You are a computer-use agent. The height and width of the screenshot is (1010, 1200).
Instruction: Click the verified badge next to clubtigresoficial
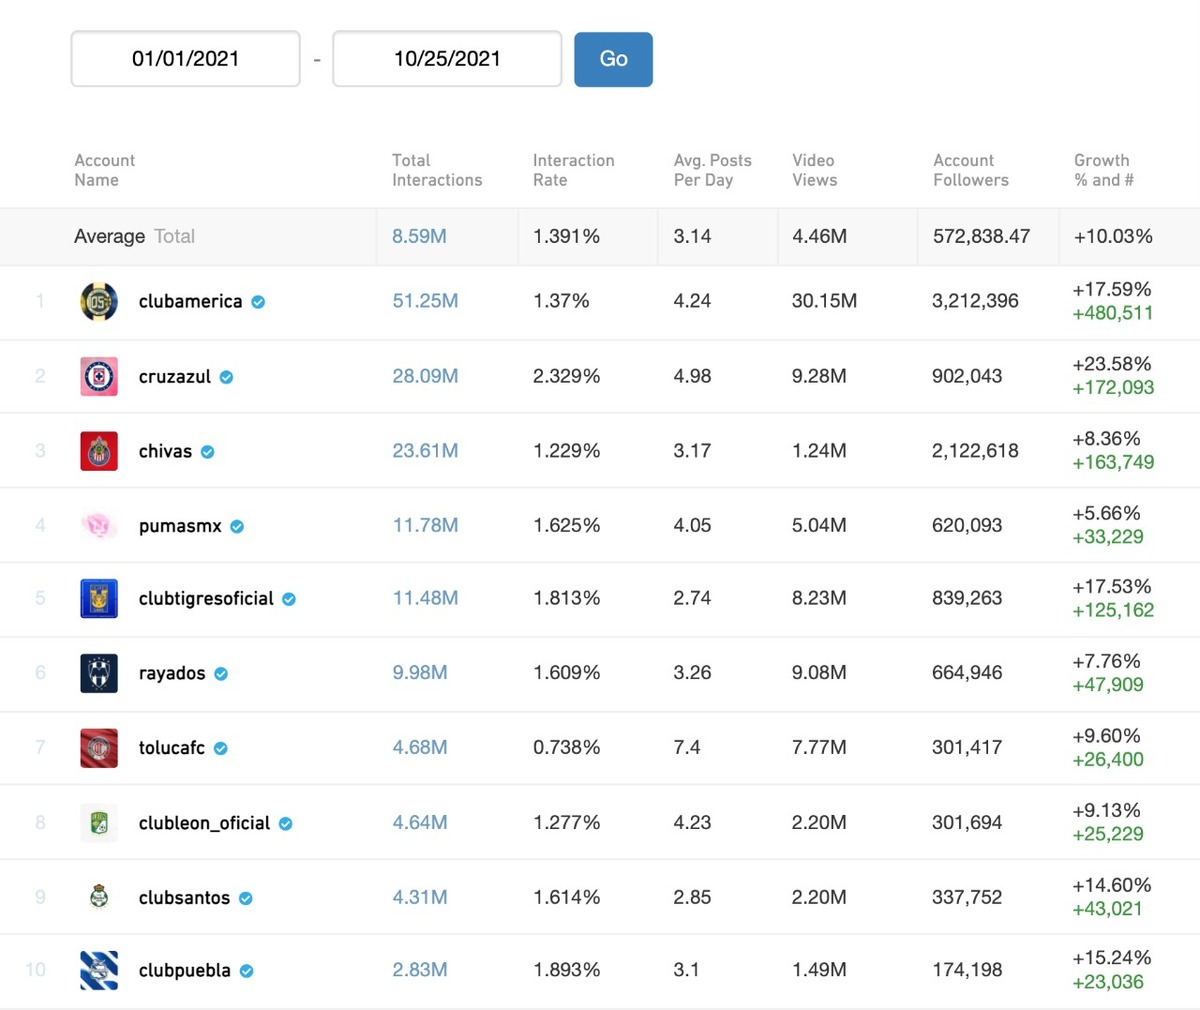[289, 599]
